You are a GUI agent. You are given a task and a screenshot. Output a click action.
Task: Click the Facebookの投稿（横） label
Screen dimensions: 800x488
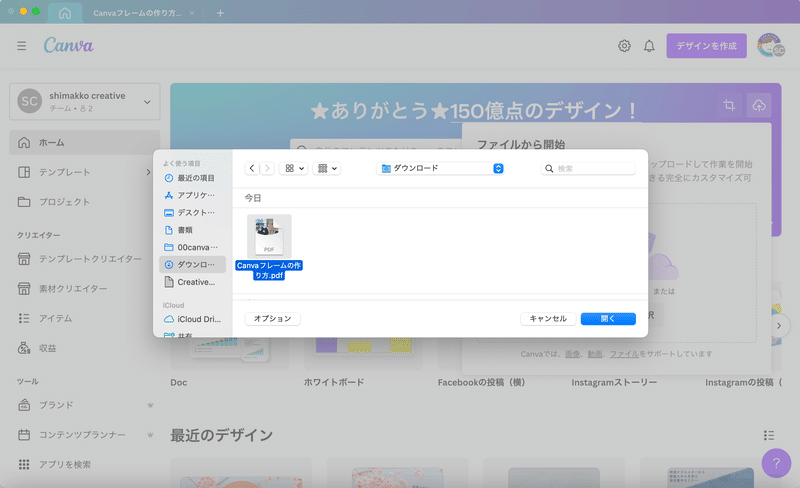pos(481,382)
